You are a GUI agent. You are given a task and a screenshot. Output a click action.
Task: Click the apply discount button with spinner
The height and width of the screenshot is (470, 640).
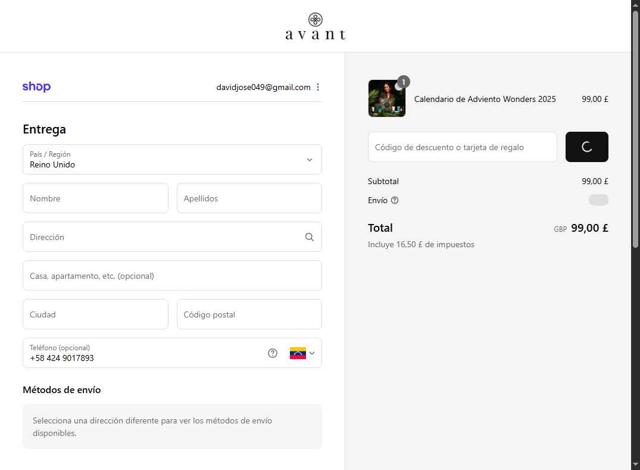tap(587, 147)
